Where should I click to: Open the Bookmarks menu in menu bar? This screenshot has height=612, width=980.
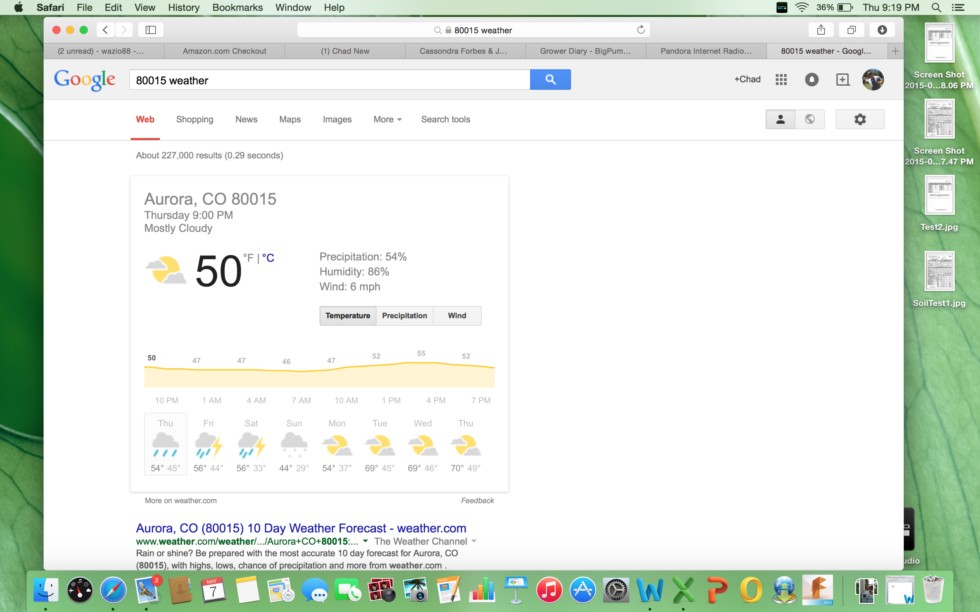point(237,7)
